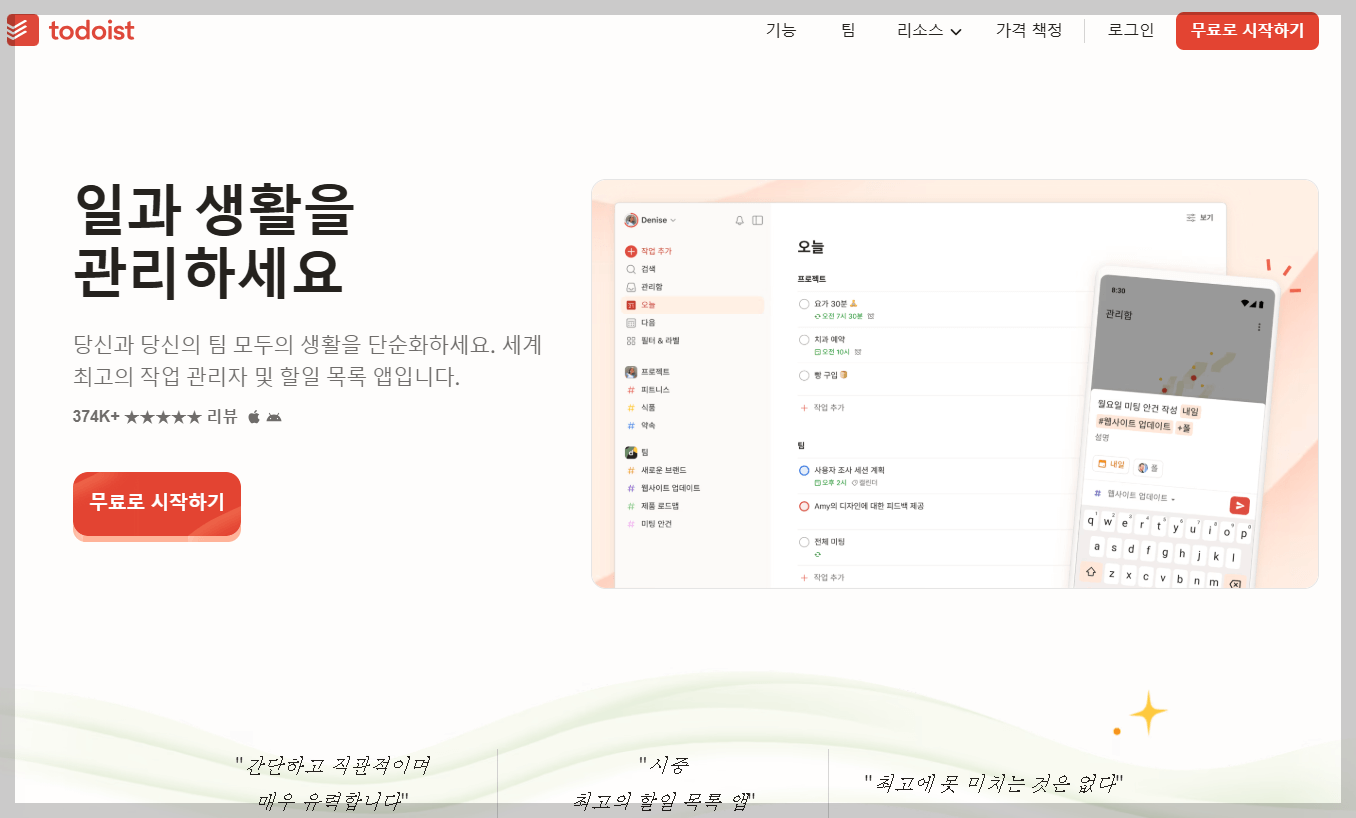Check off the 치과 예약 task

[x=804, y=339]
